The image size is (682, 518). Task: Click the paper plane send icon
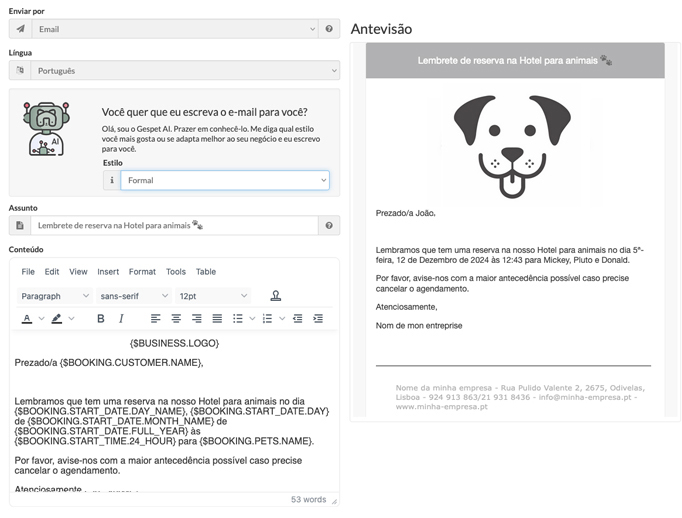pos(20,29)
